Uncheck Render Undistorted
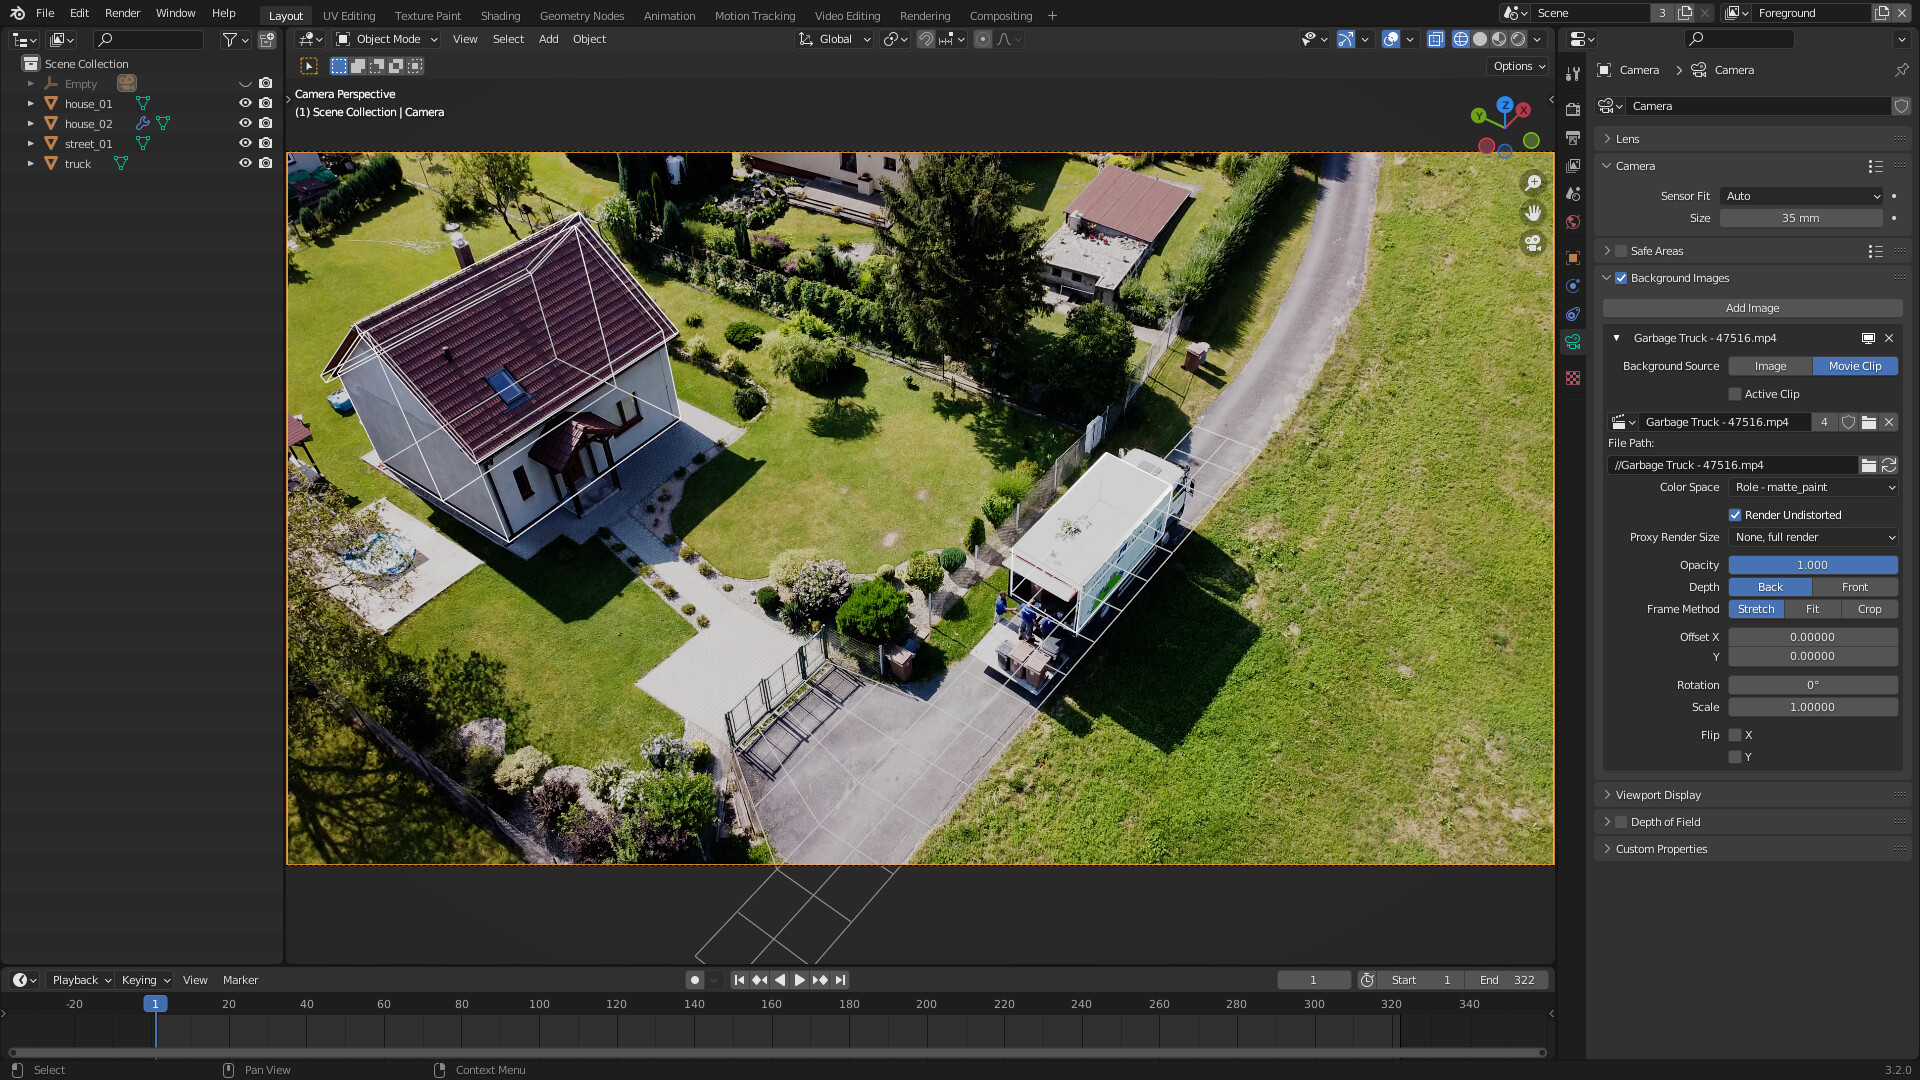 coord(1736,514)
